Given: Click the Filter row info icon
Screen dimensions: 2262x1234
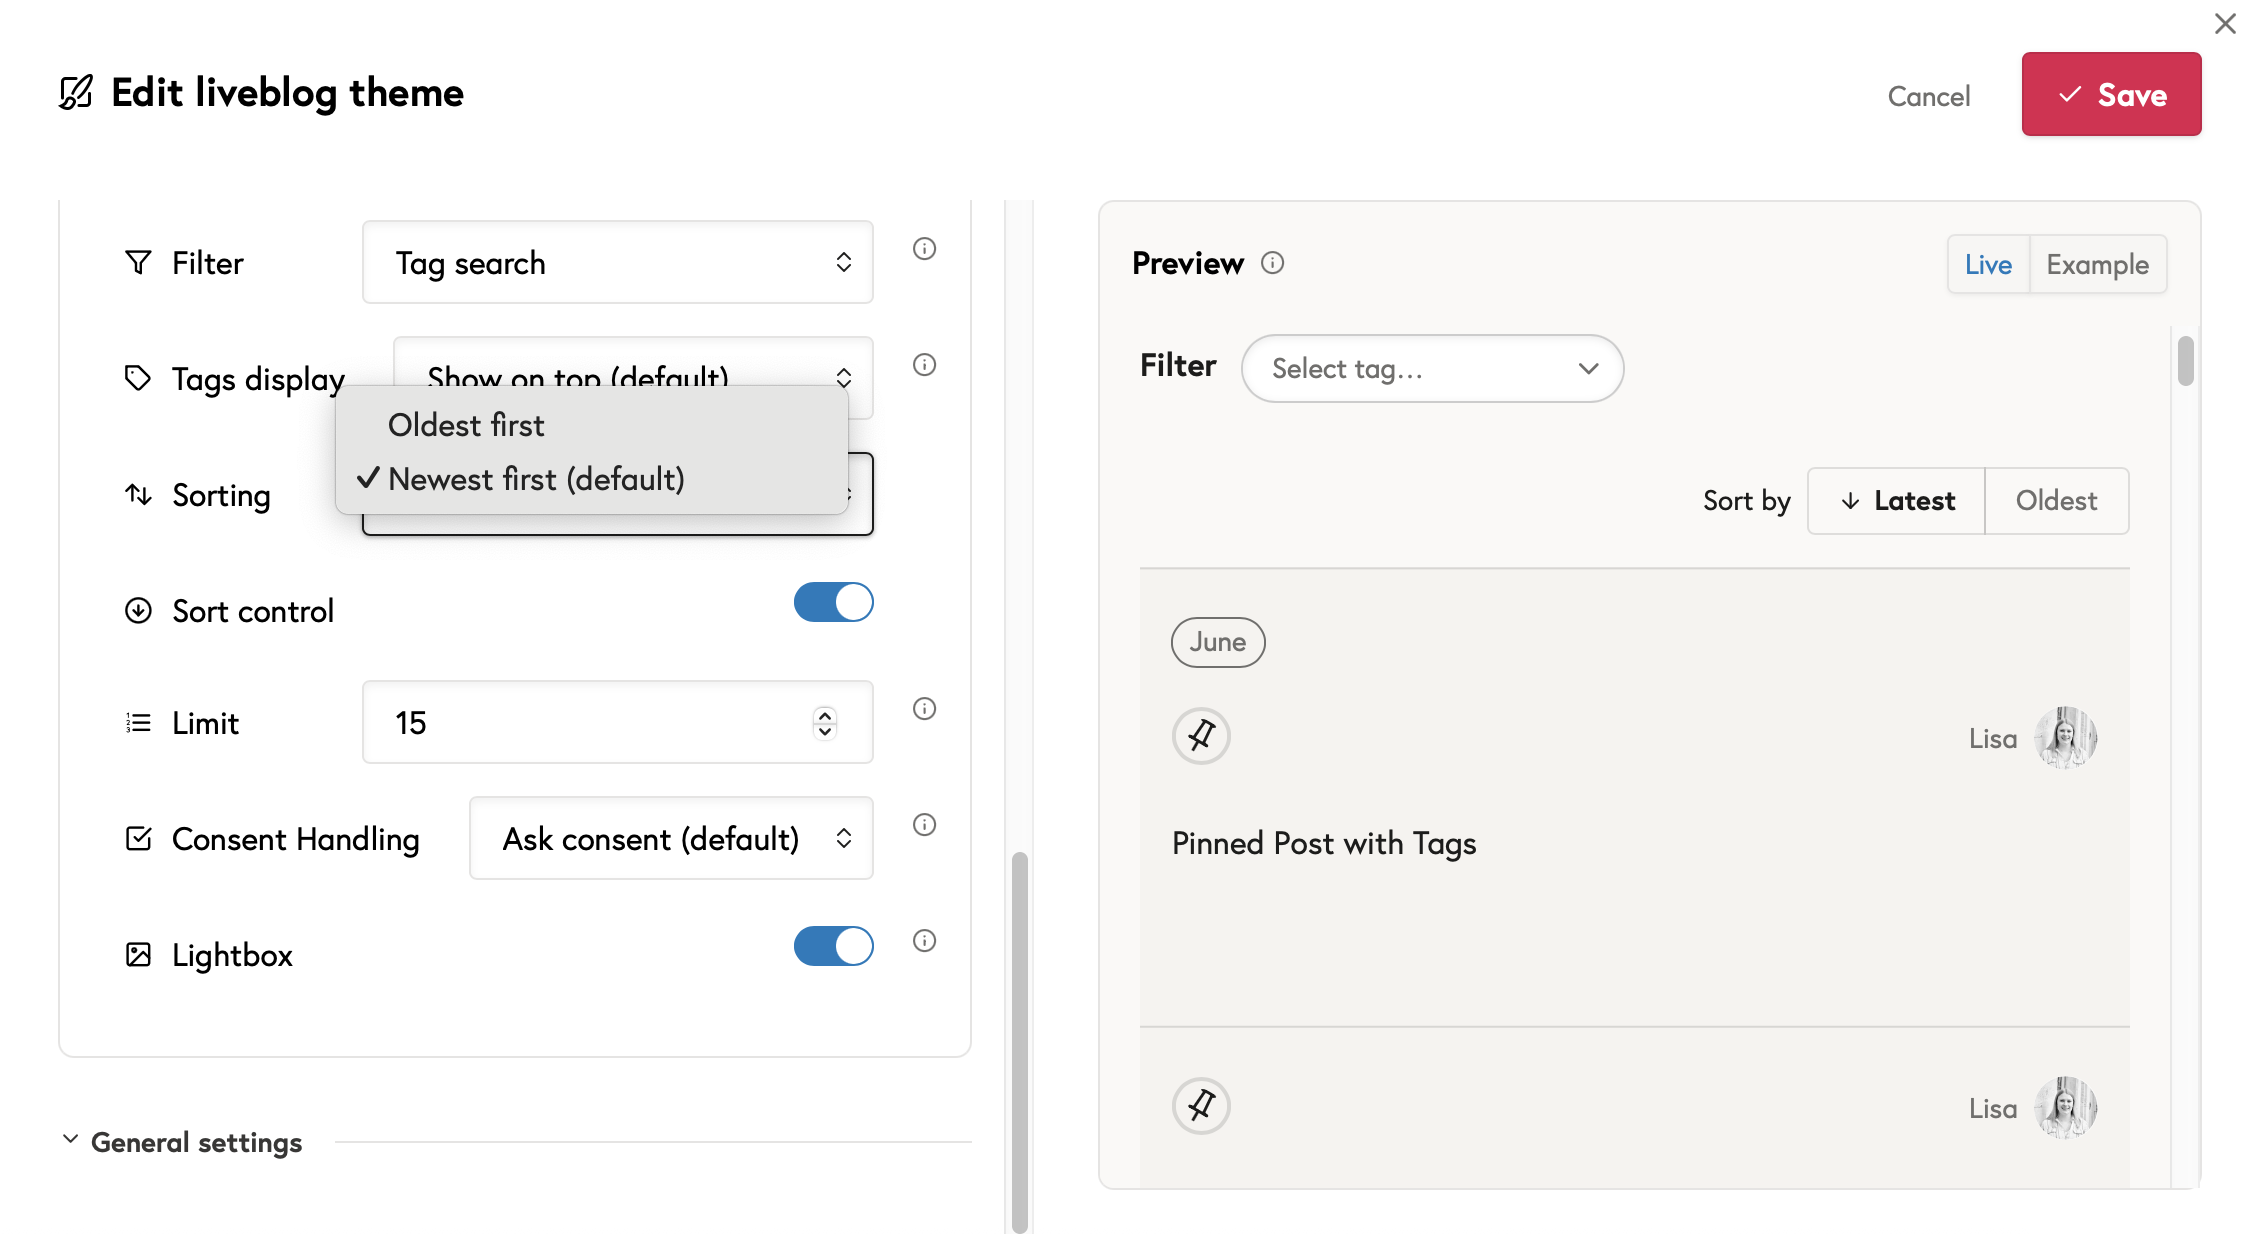Looking at the screenshot, I should tap(924, 249).
